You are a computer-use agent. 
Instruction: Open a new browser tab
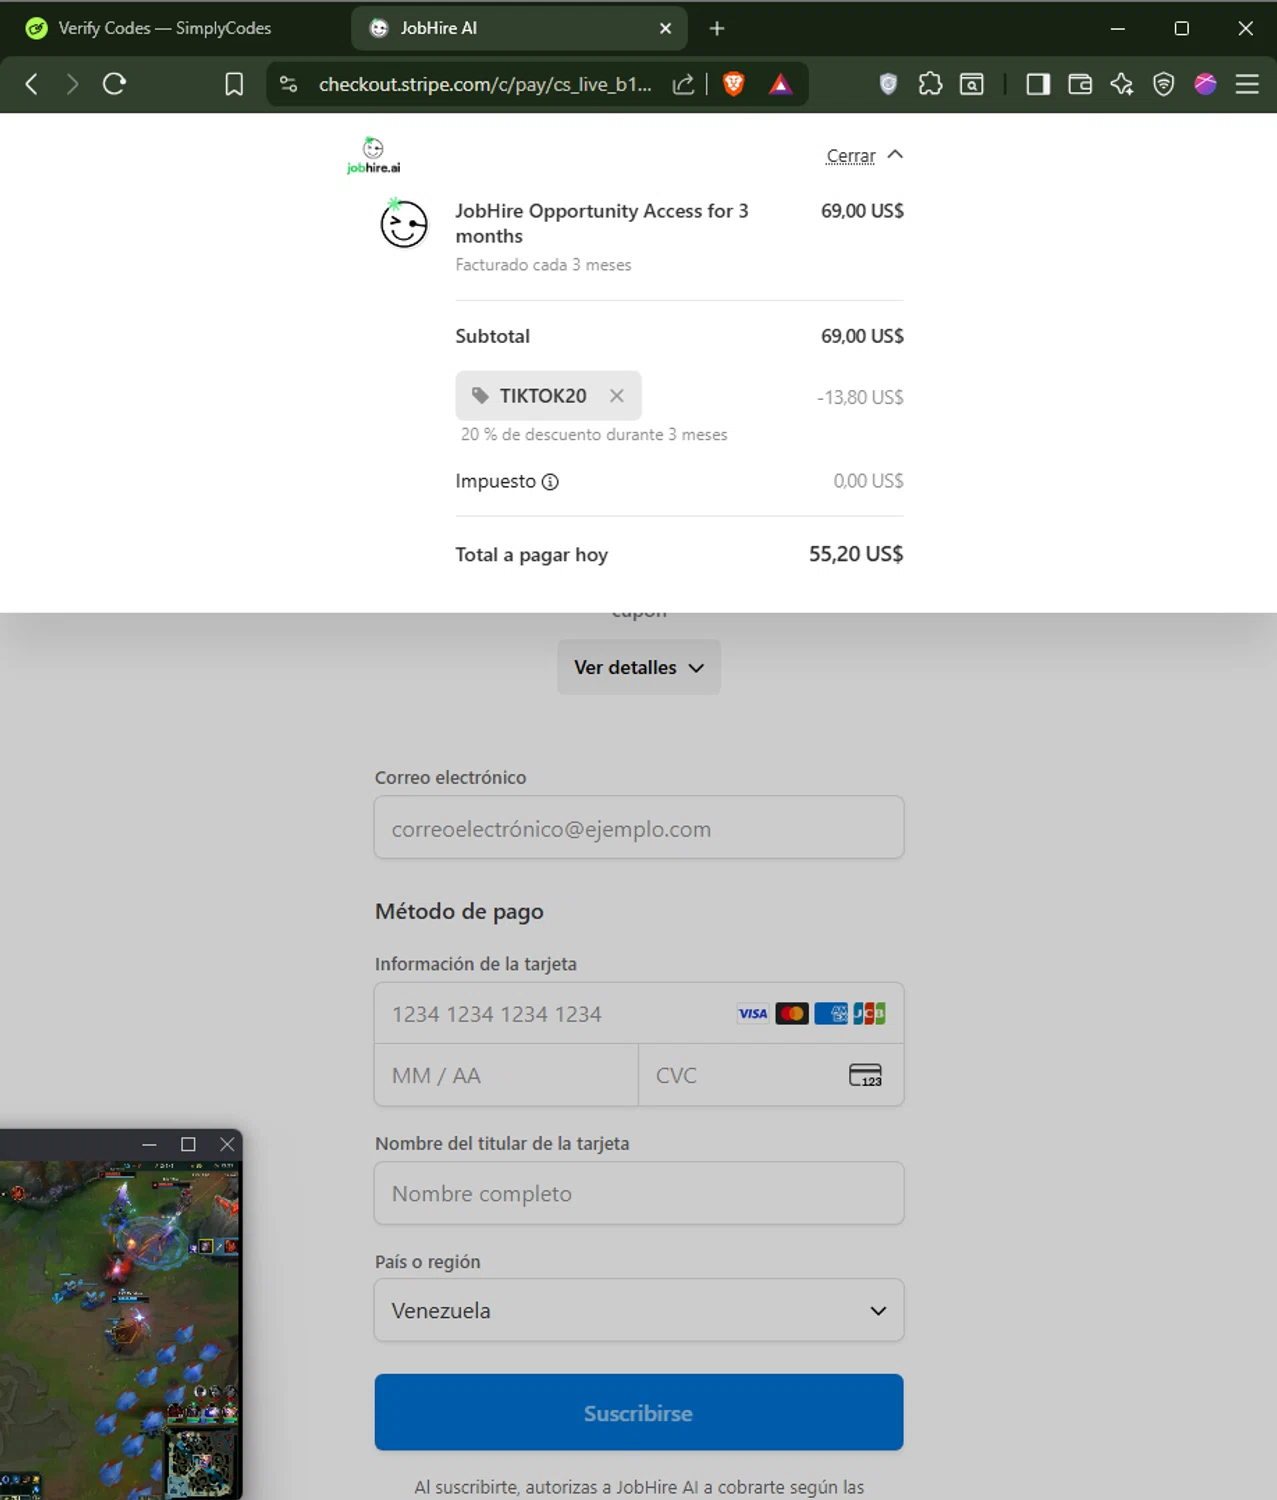[717, 29]
